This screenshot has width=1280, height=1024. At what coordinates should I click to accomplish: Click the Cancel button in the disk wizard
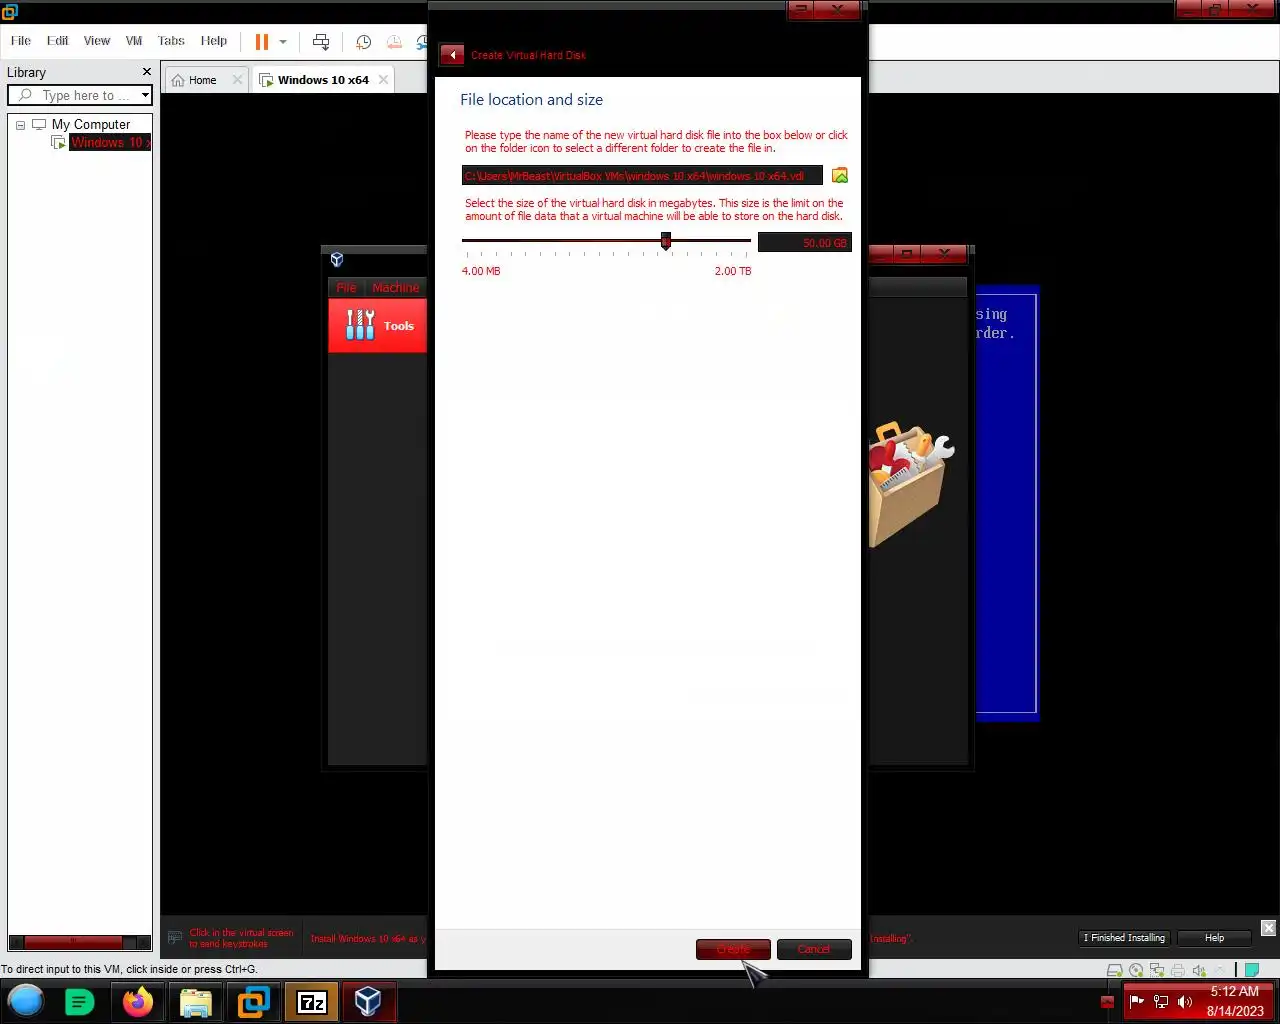tap(814, 949)
